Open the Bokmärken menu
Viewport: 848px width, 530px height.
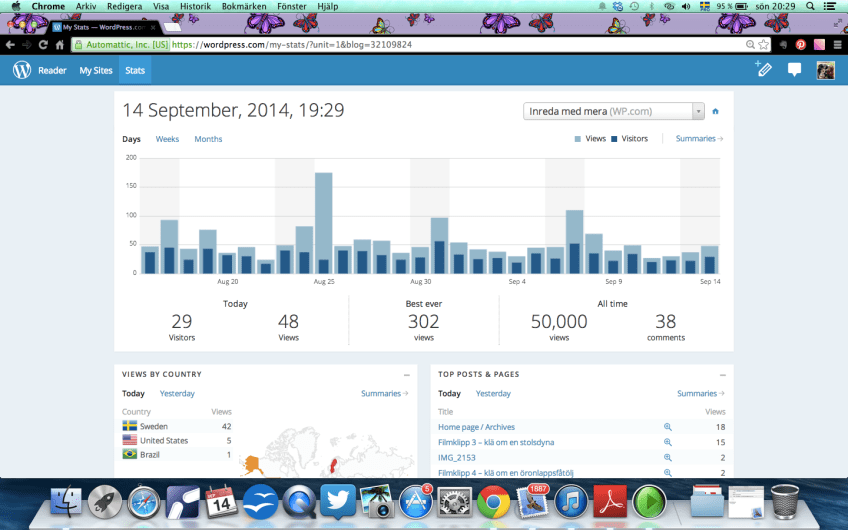click(244, 6)
